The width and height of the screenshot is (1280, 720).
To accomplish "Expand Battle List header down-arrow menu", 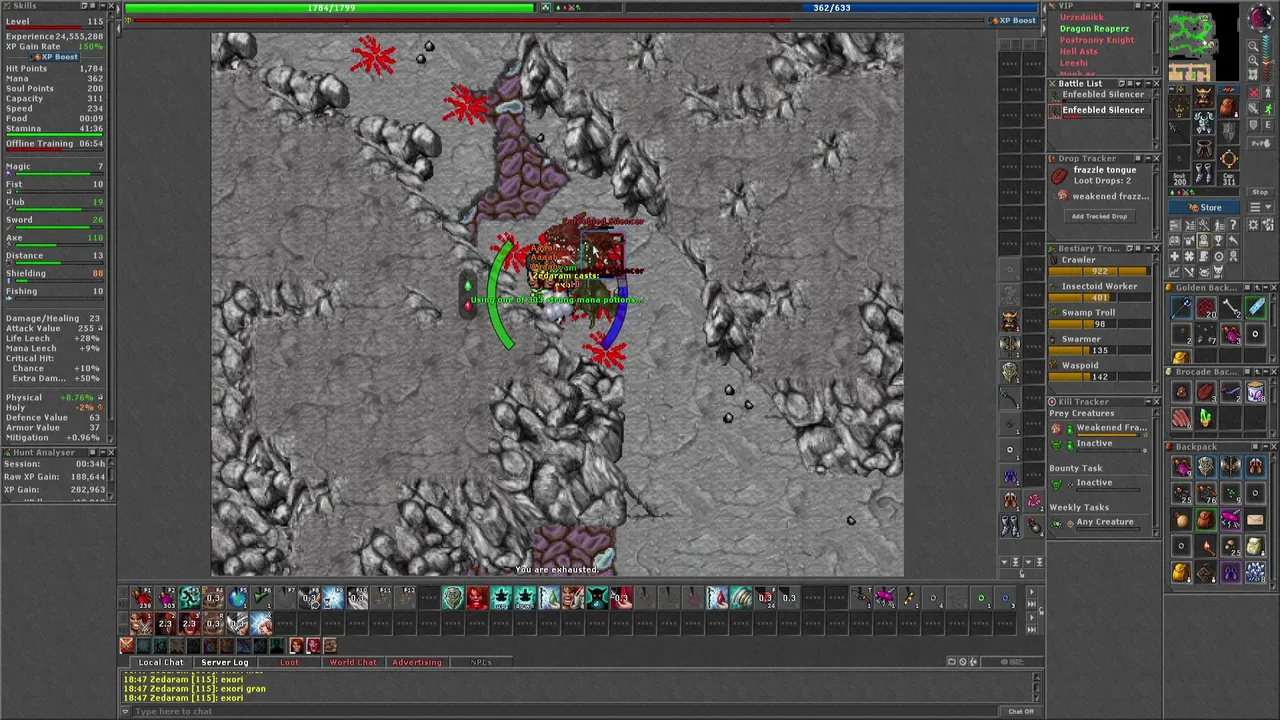I will [x=1138, y=83].
